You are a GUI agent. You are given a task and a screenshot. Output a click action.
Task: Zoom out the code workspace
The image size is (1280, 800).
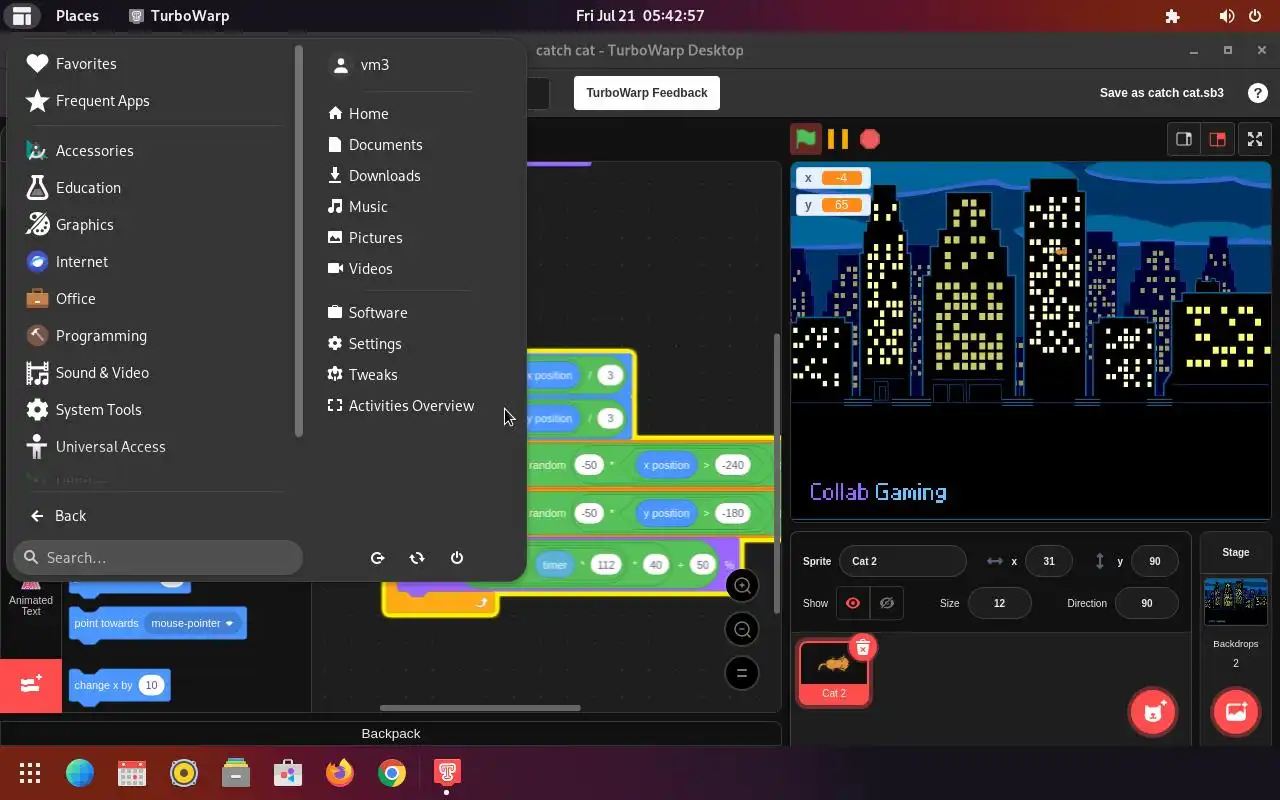[x=742, y=630]
